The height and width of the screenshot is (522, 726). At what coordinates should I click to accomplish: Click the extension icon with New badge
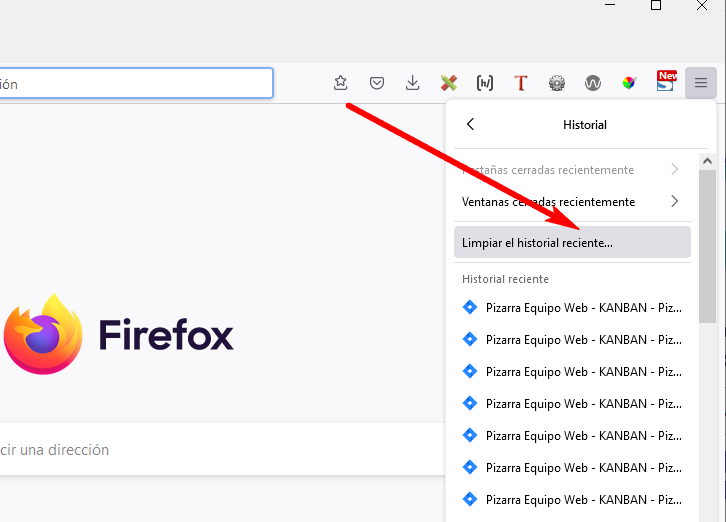665,82
